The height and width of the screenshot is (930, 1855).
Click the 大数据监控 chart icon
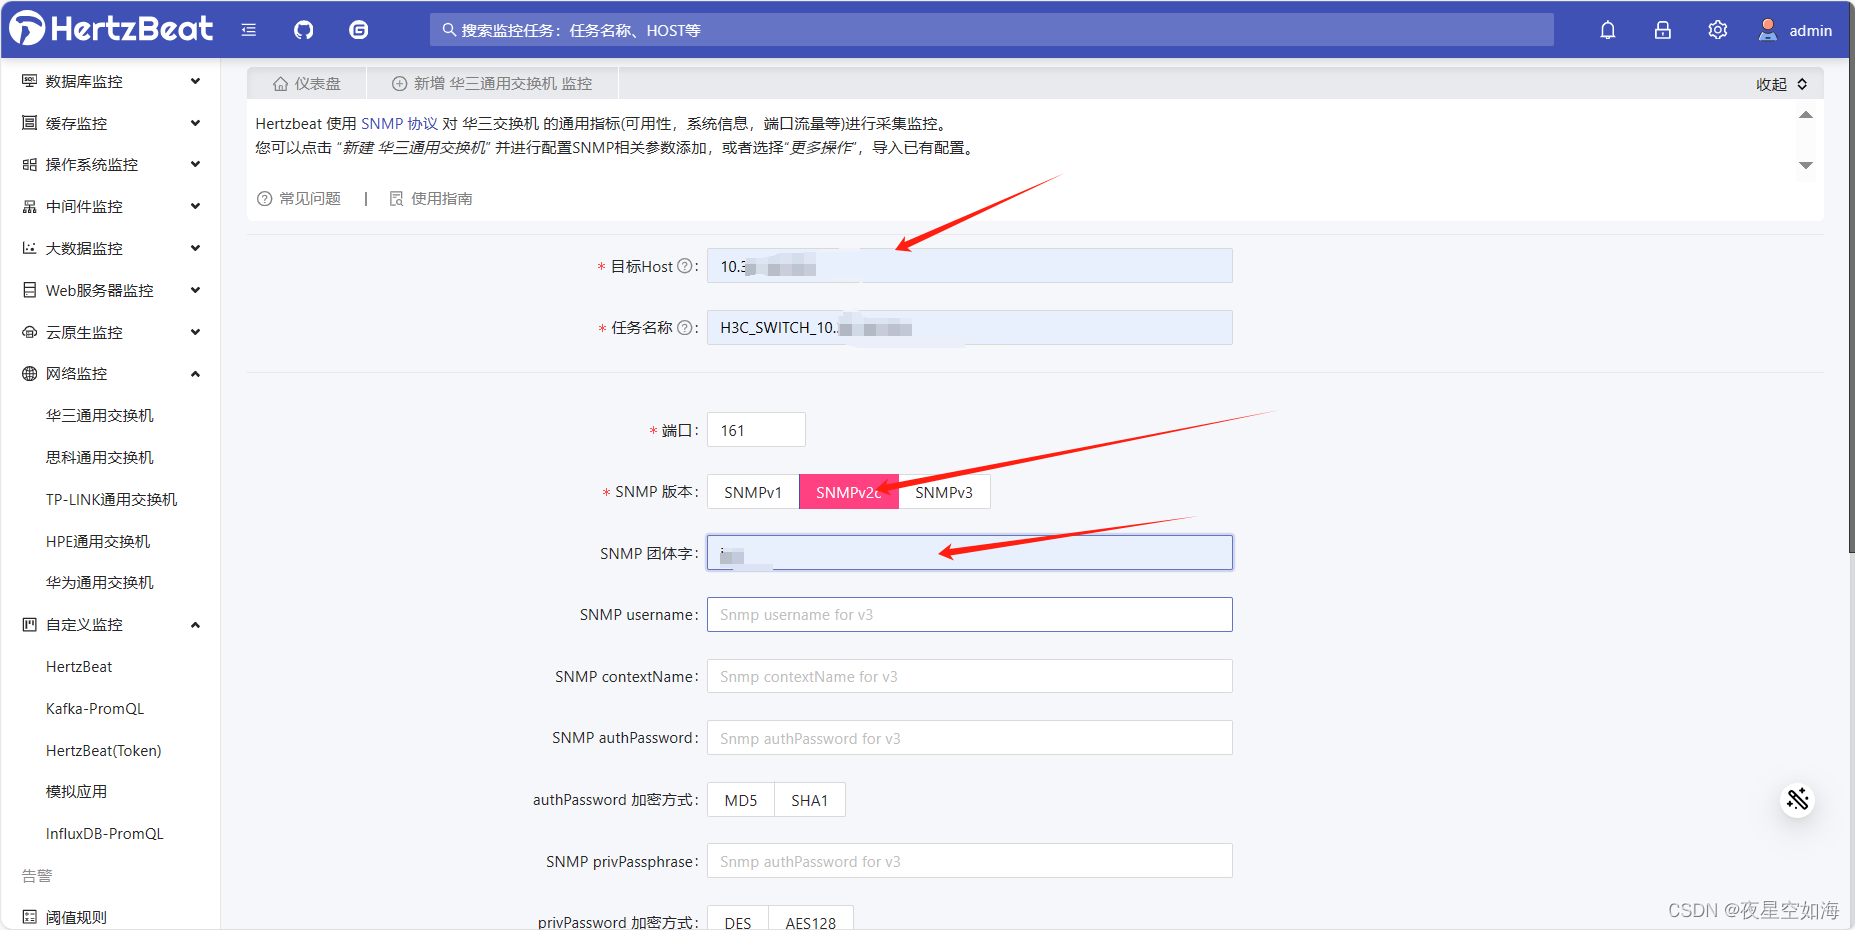point(29,248)
